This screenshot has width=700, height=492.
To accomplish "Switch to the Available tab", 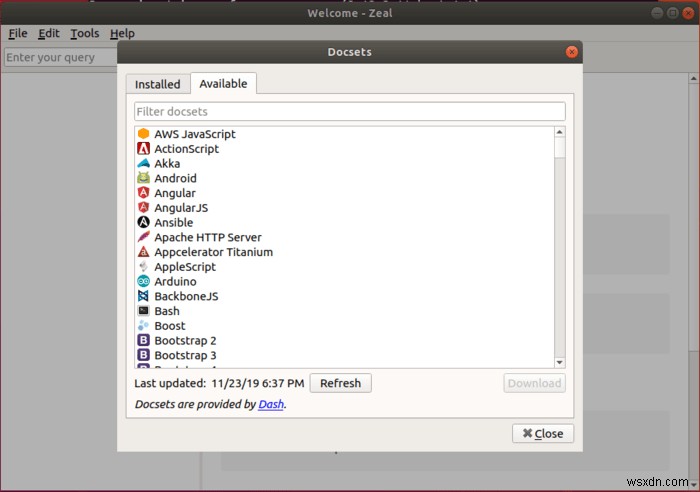I will 223,83.
